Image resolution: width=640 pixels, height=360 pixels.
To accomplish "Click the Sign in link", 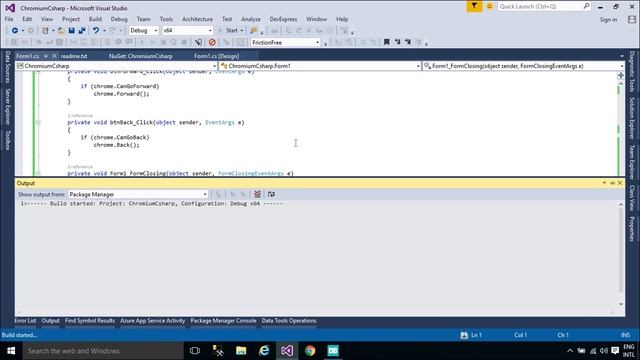I will (608, 20).
